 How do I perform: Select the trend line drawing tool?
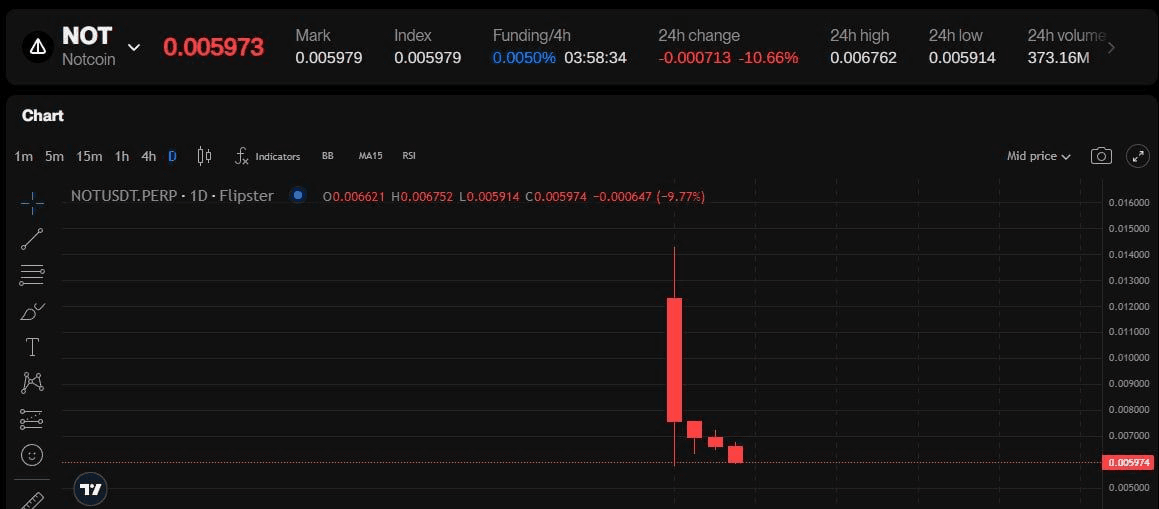32,239
